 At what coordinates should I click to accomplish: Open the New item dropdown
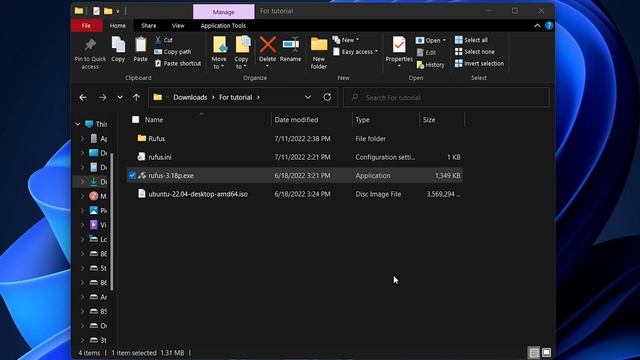point(346,40)
